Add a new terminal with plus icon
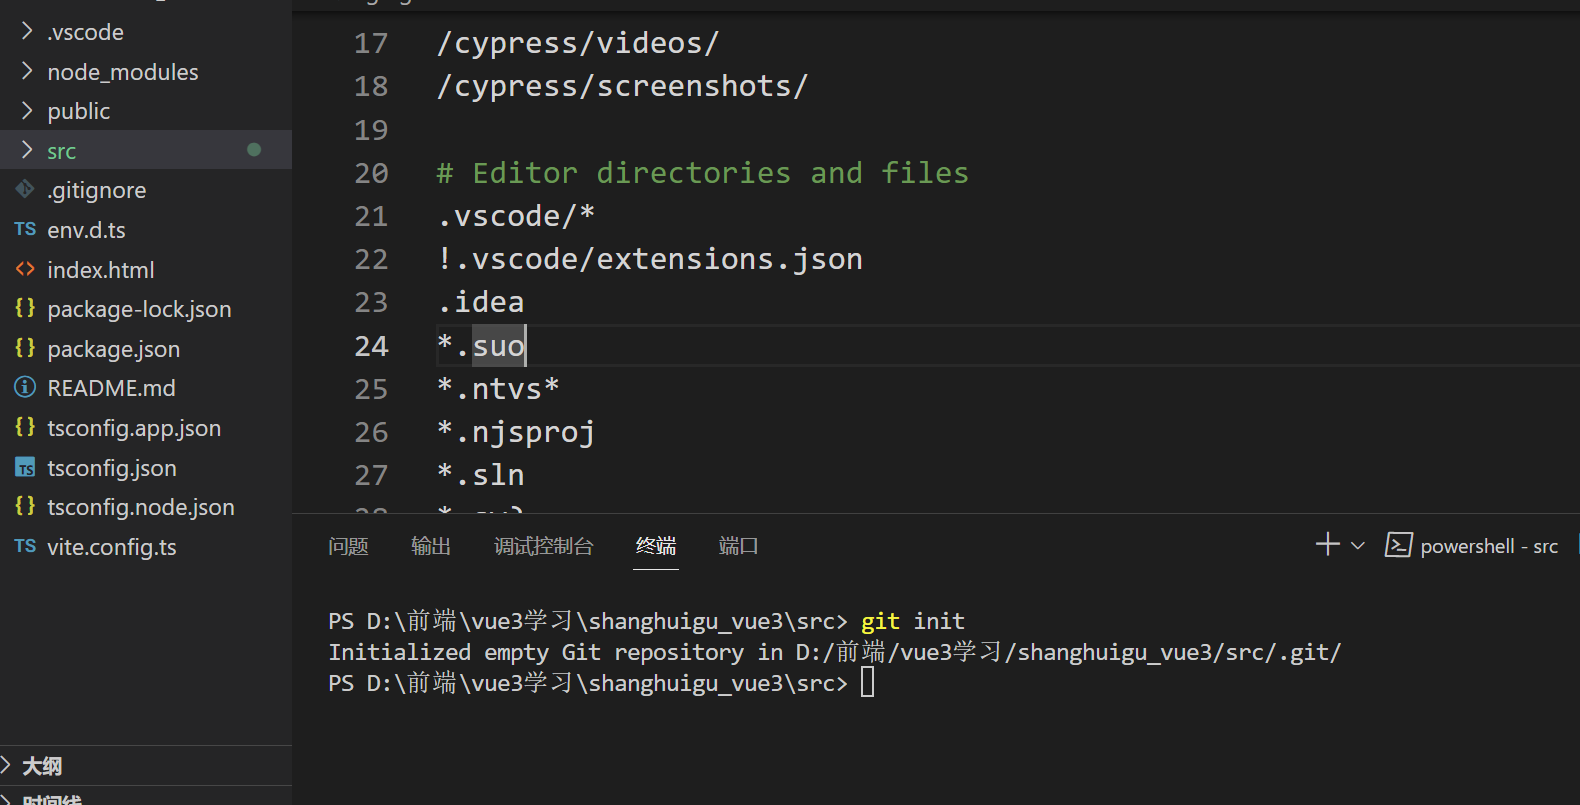The height and width of the screenshot is (805, 1580). tap(1327, 544)
